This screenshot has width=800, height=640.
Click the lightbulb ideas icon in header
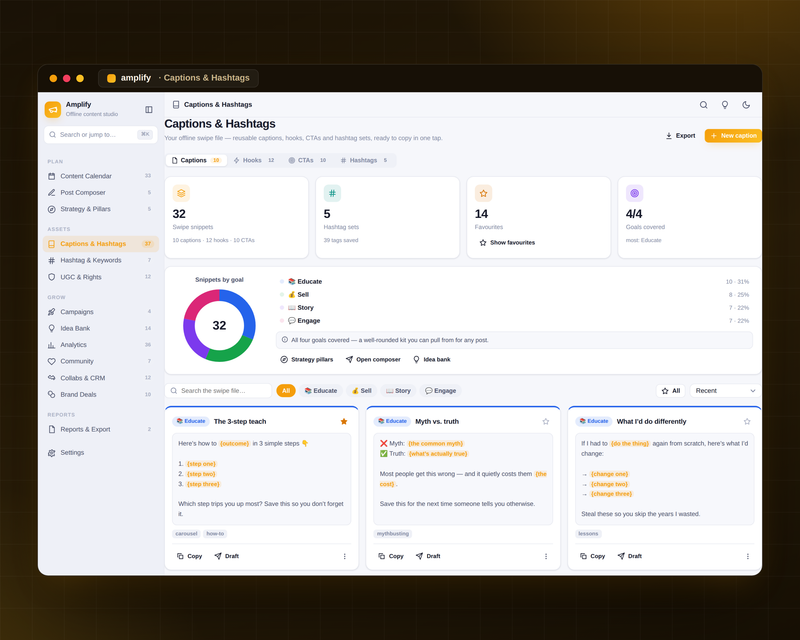tap(724, 105)
